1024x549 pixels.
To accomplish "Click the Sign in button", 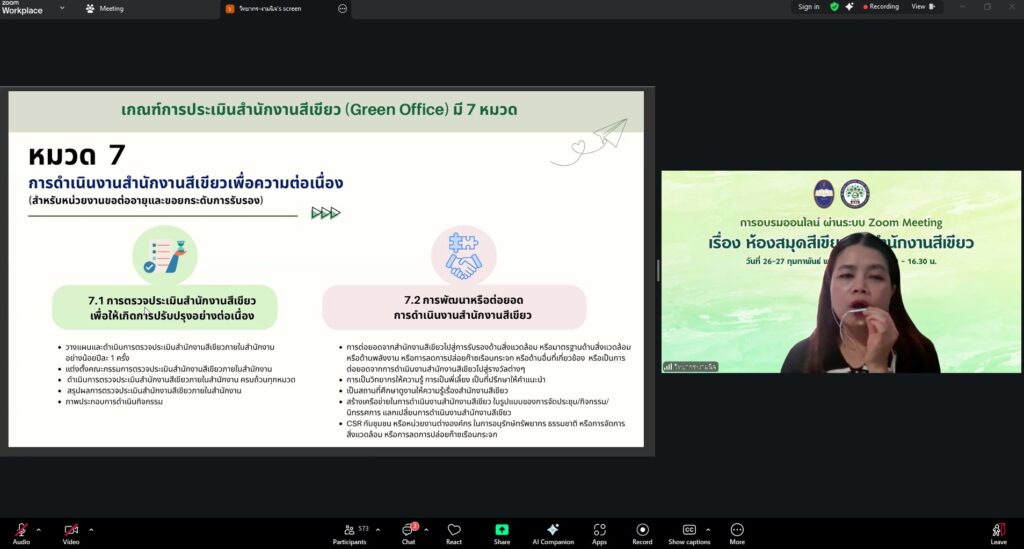I will [808, 7].
